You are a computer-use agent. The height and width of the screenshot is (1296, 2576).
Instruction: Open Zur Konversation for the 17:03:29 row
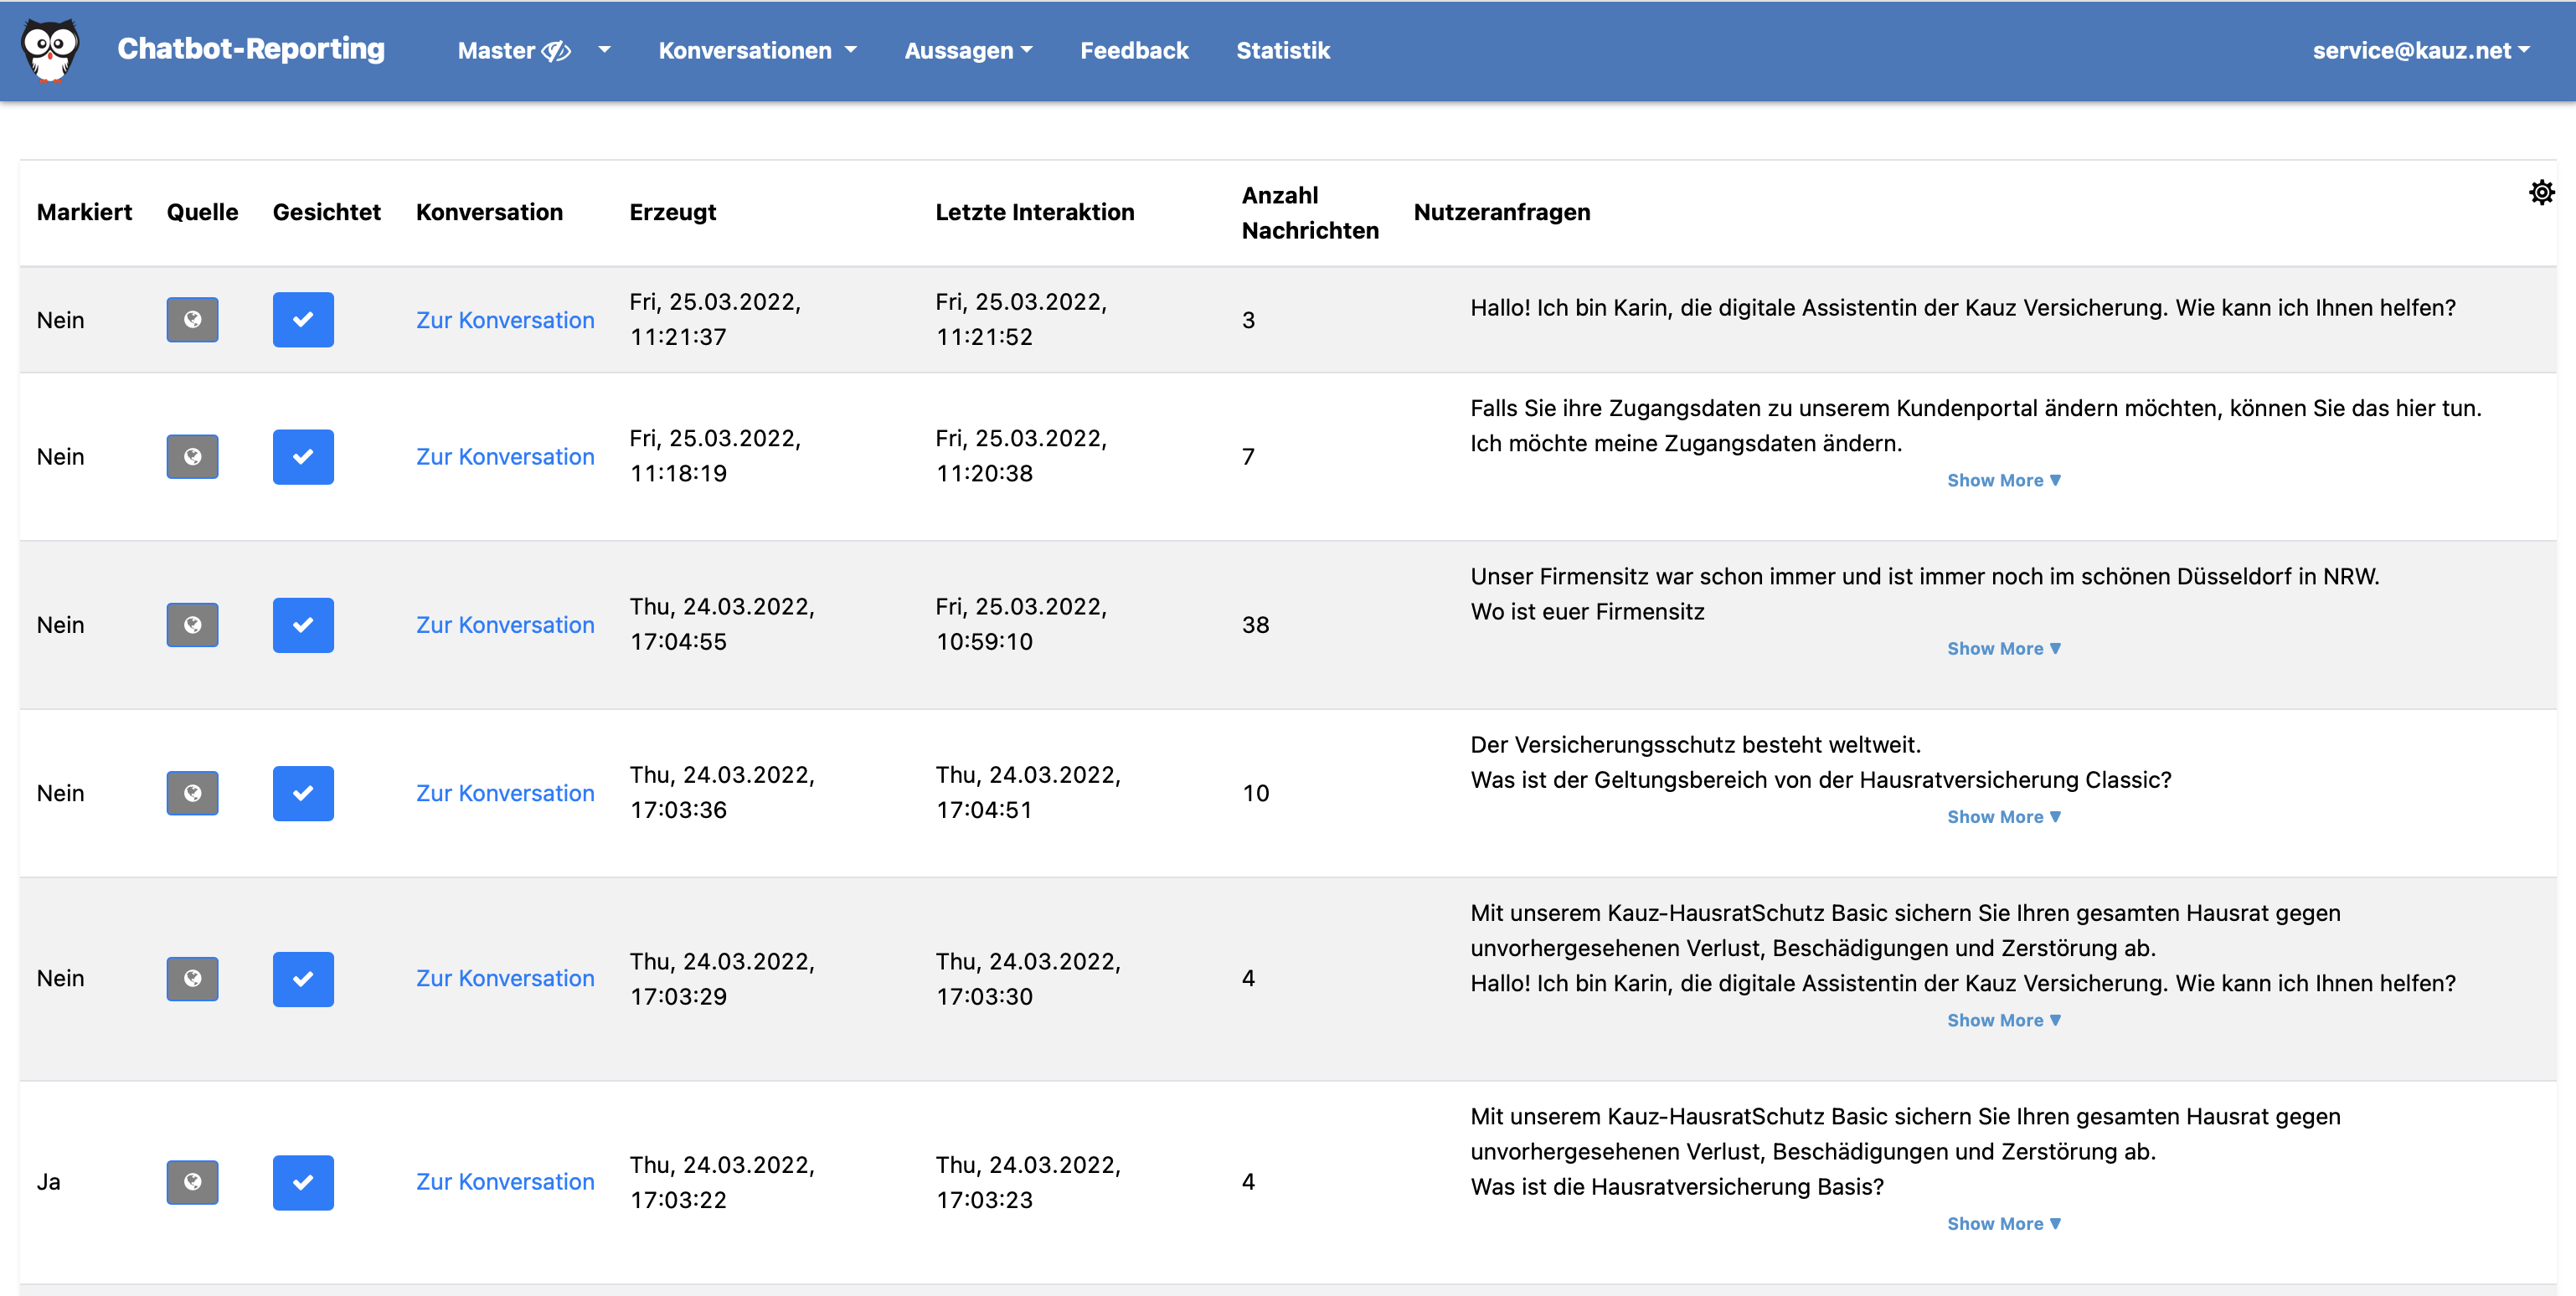click(x=505, y=979)
